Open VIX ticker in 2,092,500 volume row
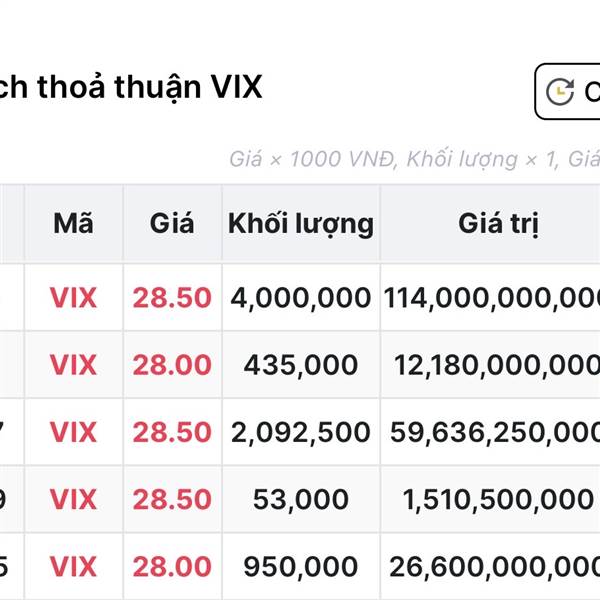 pos(73,432)
